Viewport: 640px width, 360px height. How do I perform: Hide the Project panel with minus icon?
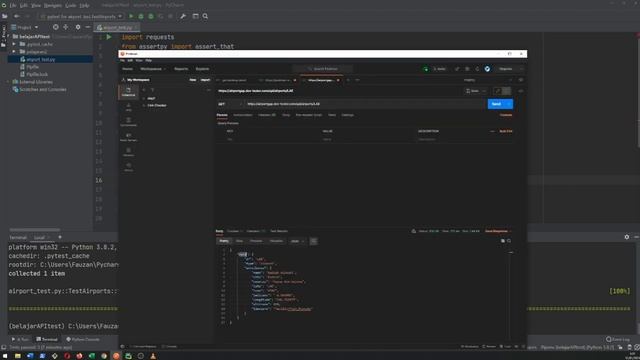click(87, 27)
